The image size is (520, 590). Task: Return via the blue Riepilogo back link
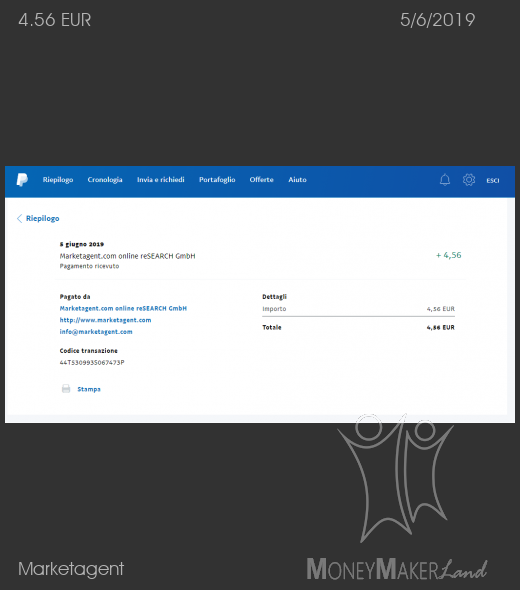[43, 218]
